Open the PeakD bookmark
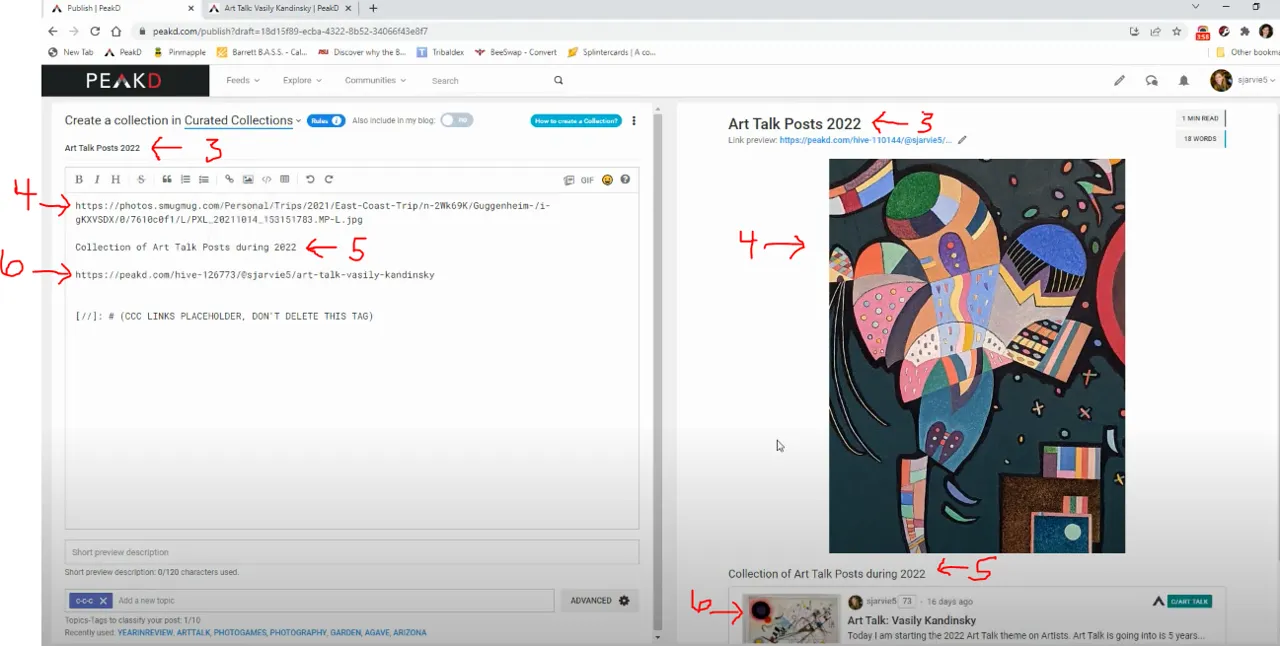This screenshot has height=646, width=1280. 123,52
